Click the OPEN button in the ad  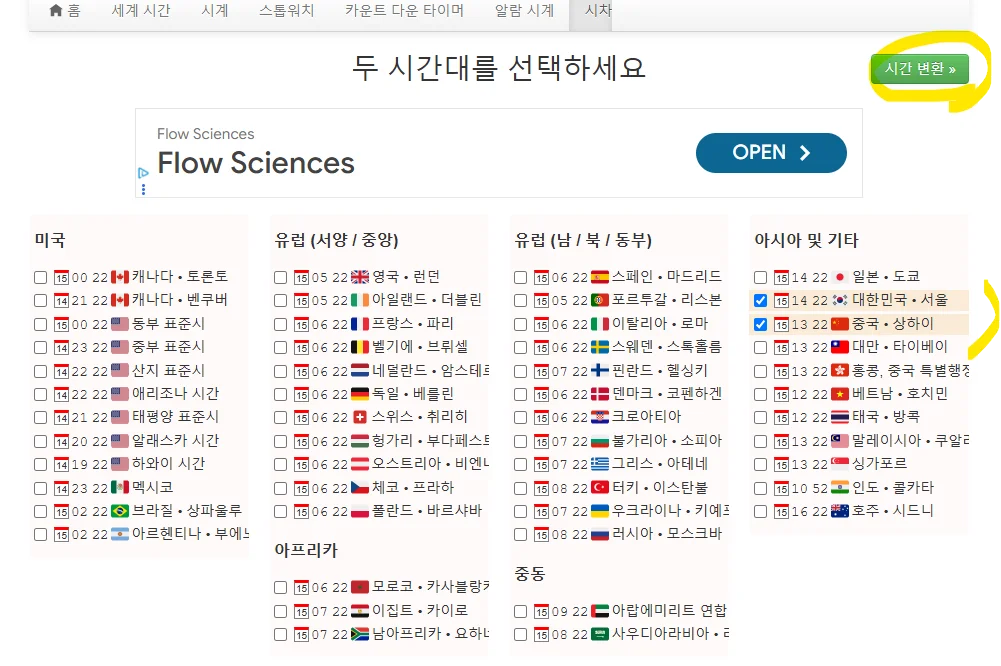tap(771, 153)
